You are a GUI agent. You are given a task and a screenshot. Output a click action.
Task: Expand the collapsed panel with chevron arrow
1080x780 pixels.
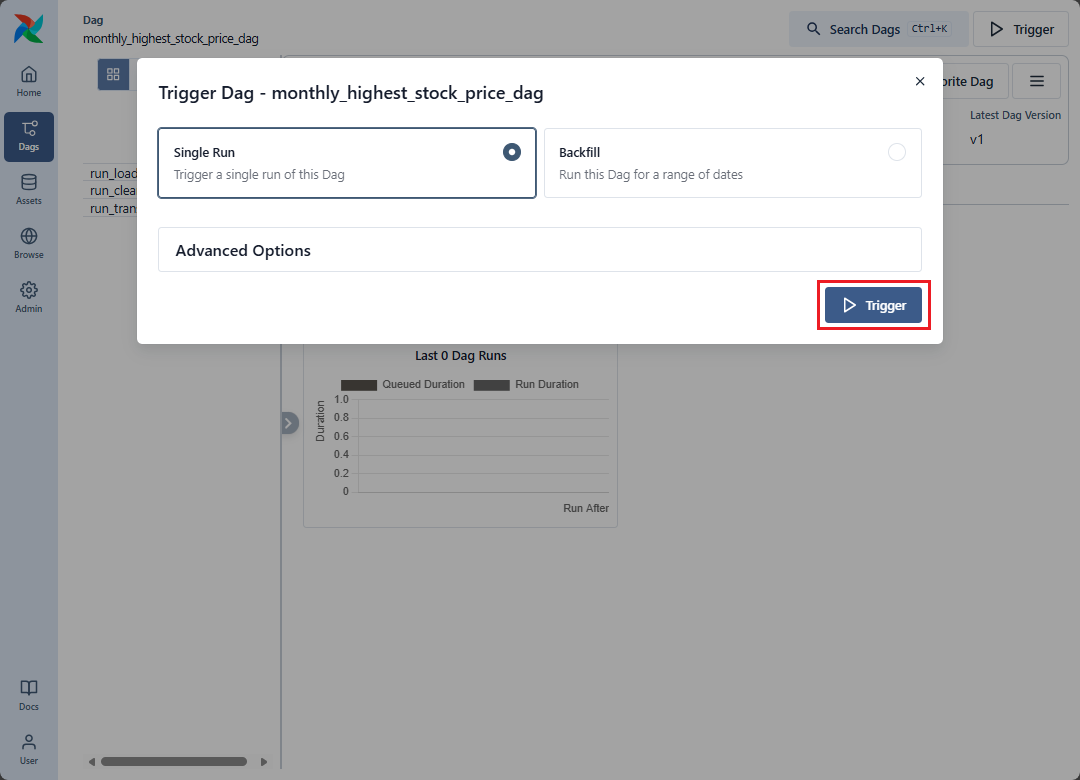289,423
